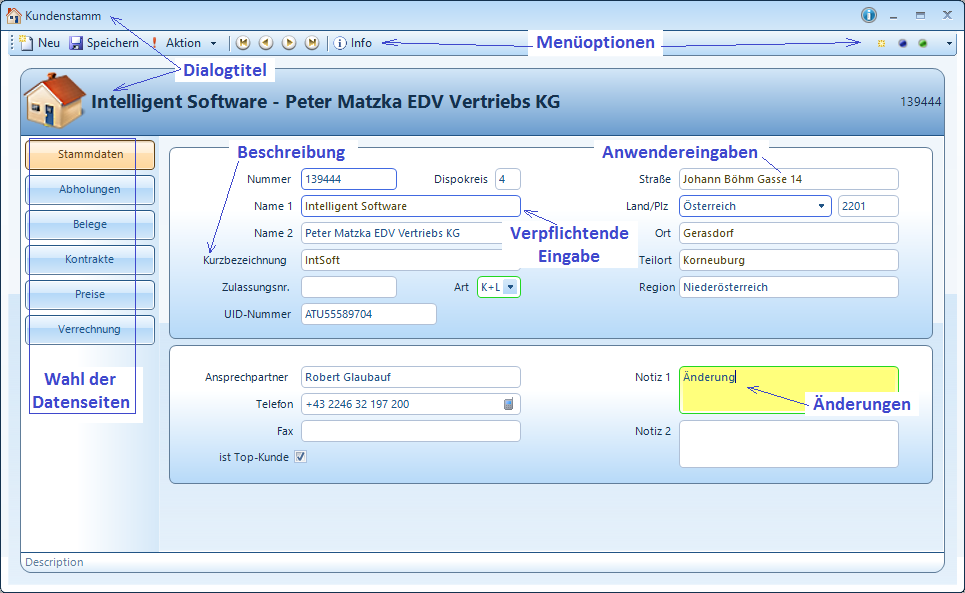The image size is (965, 593).
Task: Click the blue info icon in title bar
Action: click(x=868, y=15)
